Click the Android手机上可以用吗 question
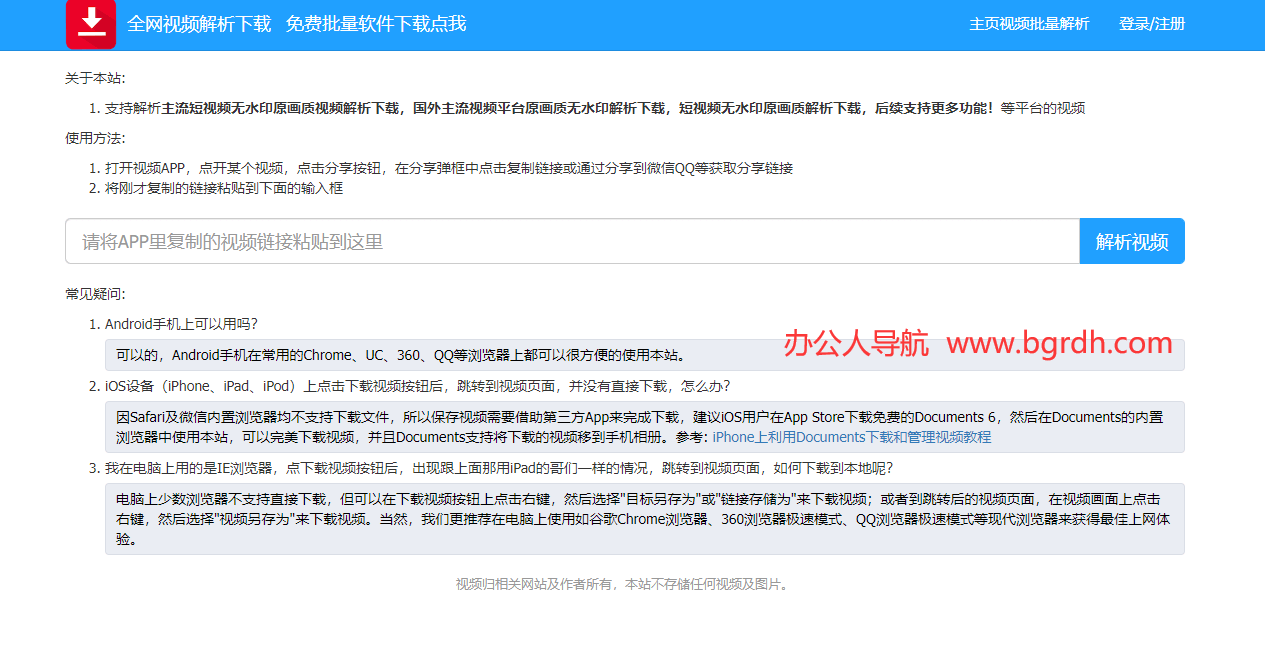Viewport: 1265px width, 671px height. (181, 324)
